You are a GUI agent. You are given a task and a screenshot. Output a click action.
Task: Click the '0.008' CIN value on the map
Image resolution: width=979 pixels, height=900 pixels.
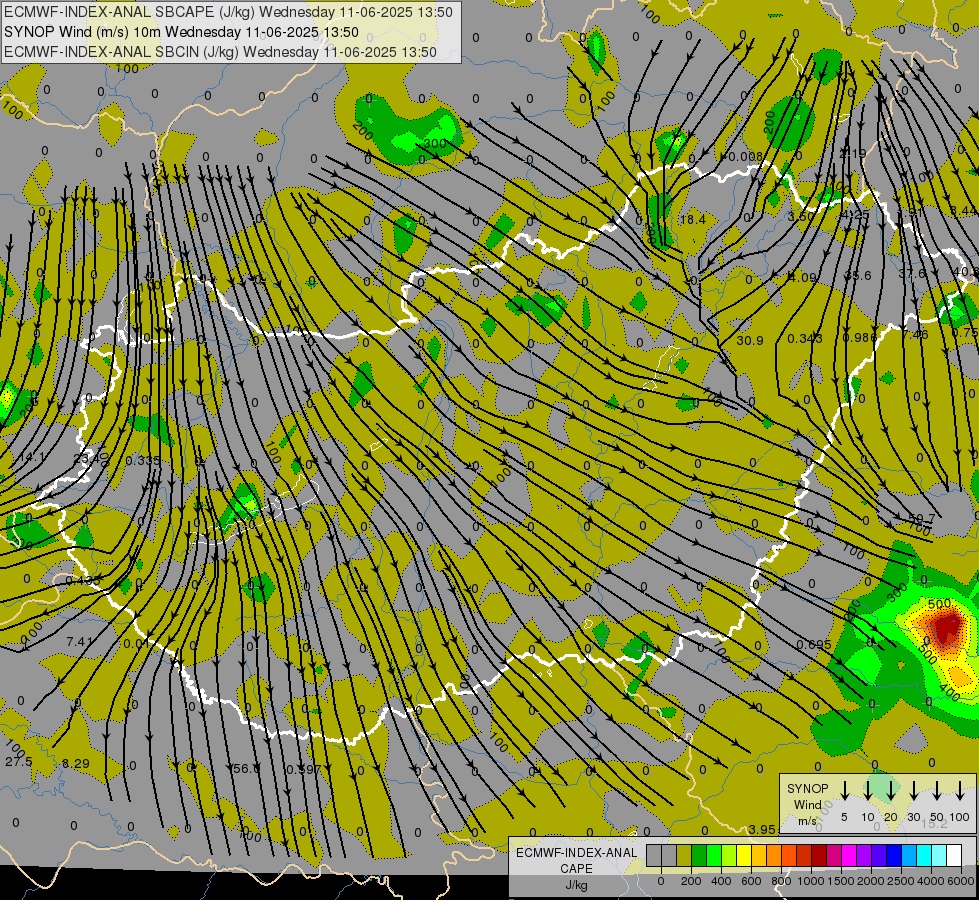click(745, 156)
